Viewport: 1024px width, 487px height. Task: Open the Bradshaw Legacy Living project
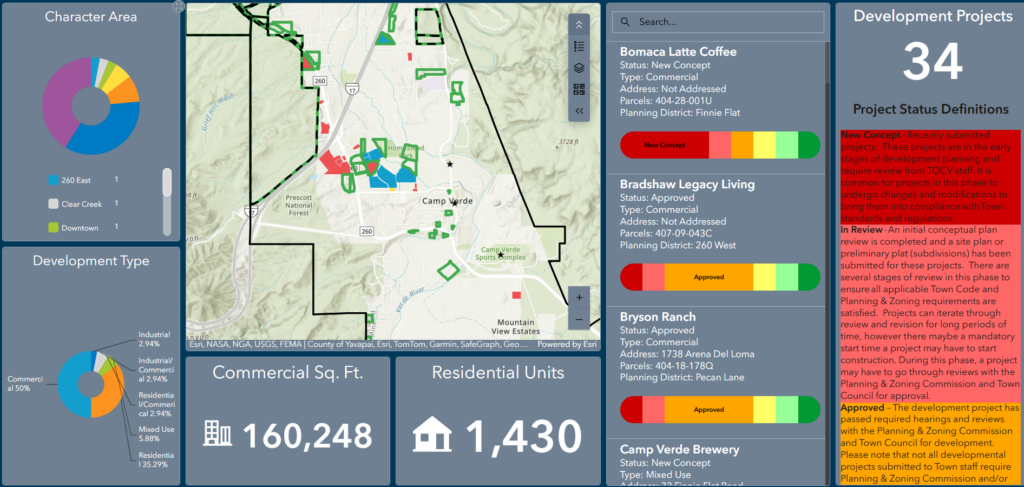(687, 185)
